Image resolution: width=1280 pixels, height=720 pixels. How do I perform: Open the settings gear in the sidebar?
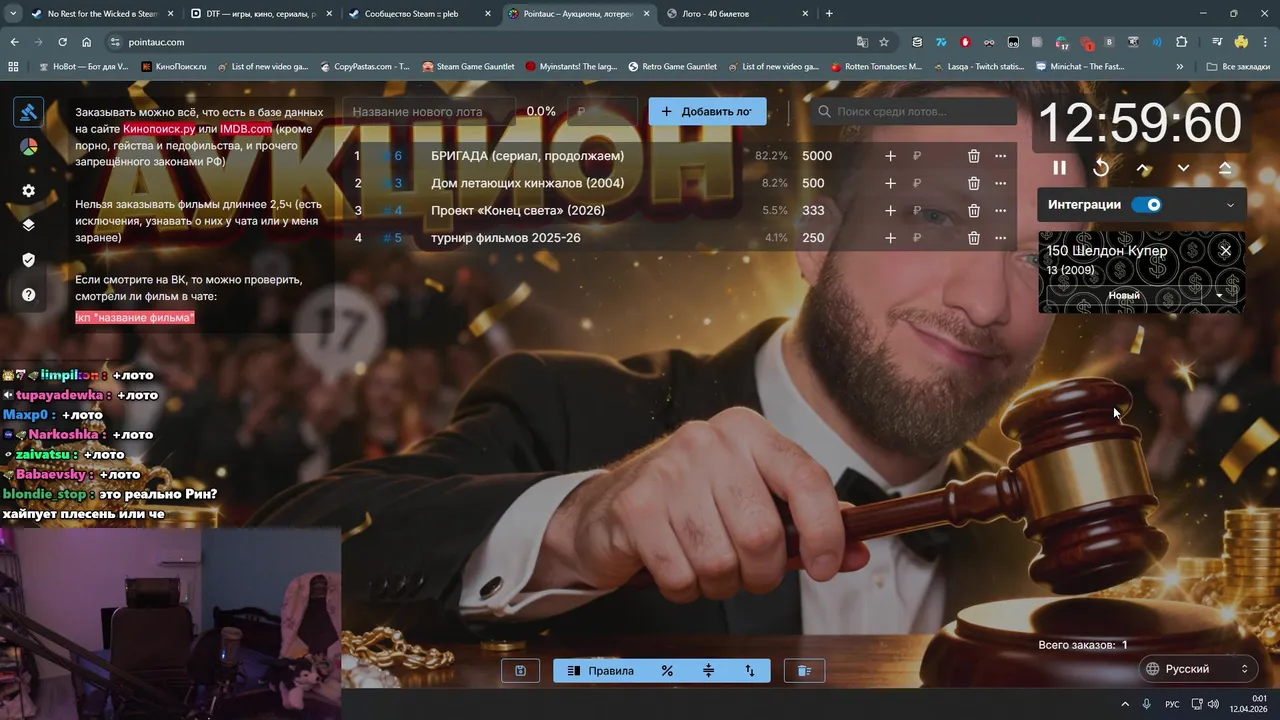click(x=28, y=191)
